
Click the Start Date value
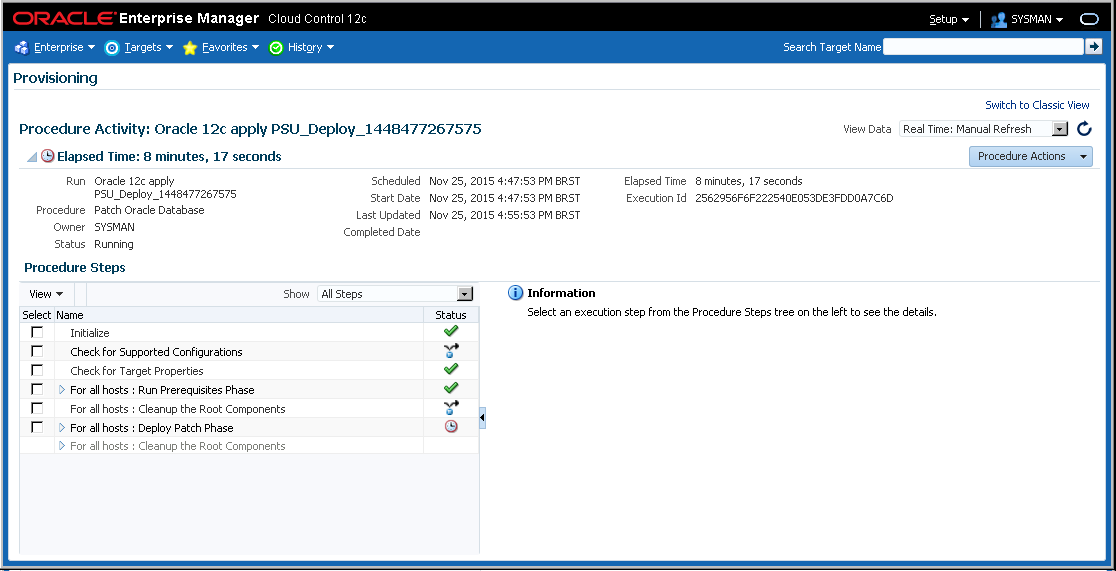click(505, 198)
